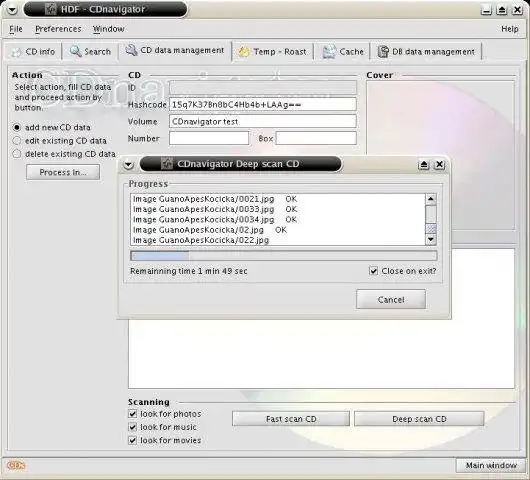This screenshot has height=480, width=530.
Task: Open the Temp - Roast tab
Action: (272, 52)
